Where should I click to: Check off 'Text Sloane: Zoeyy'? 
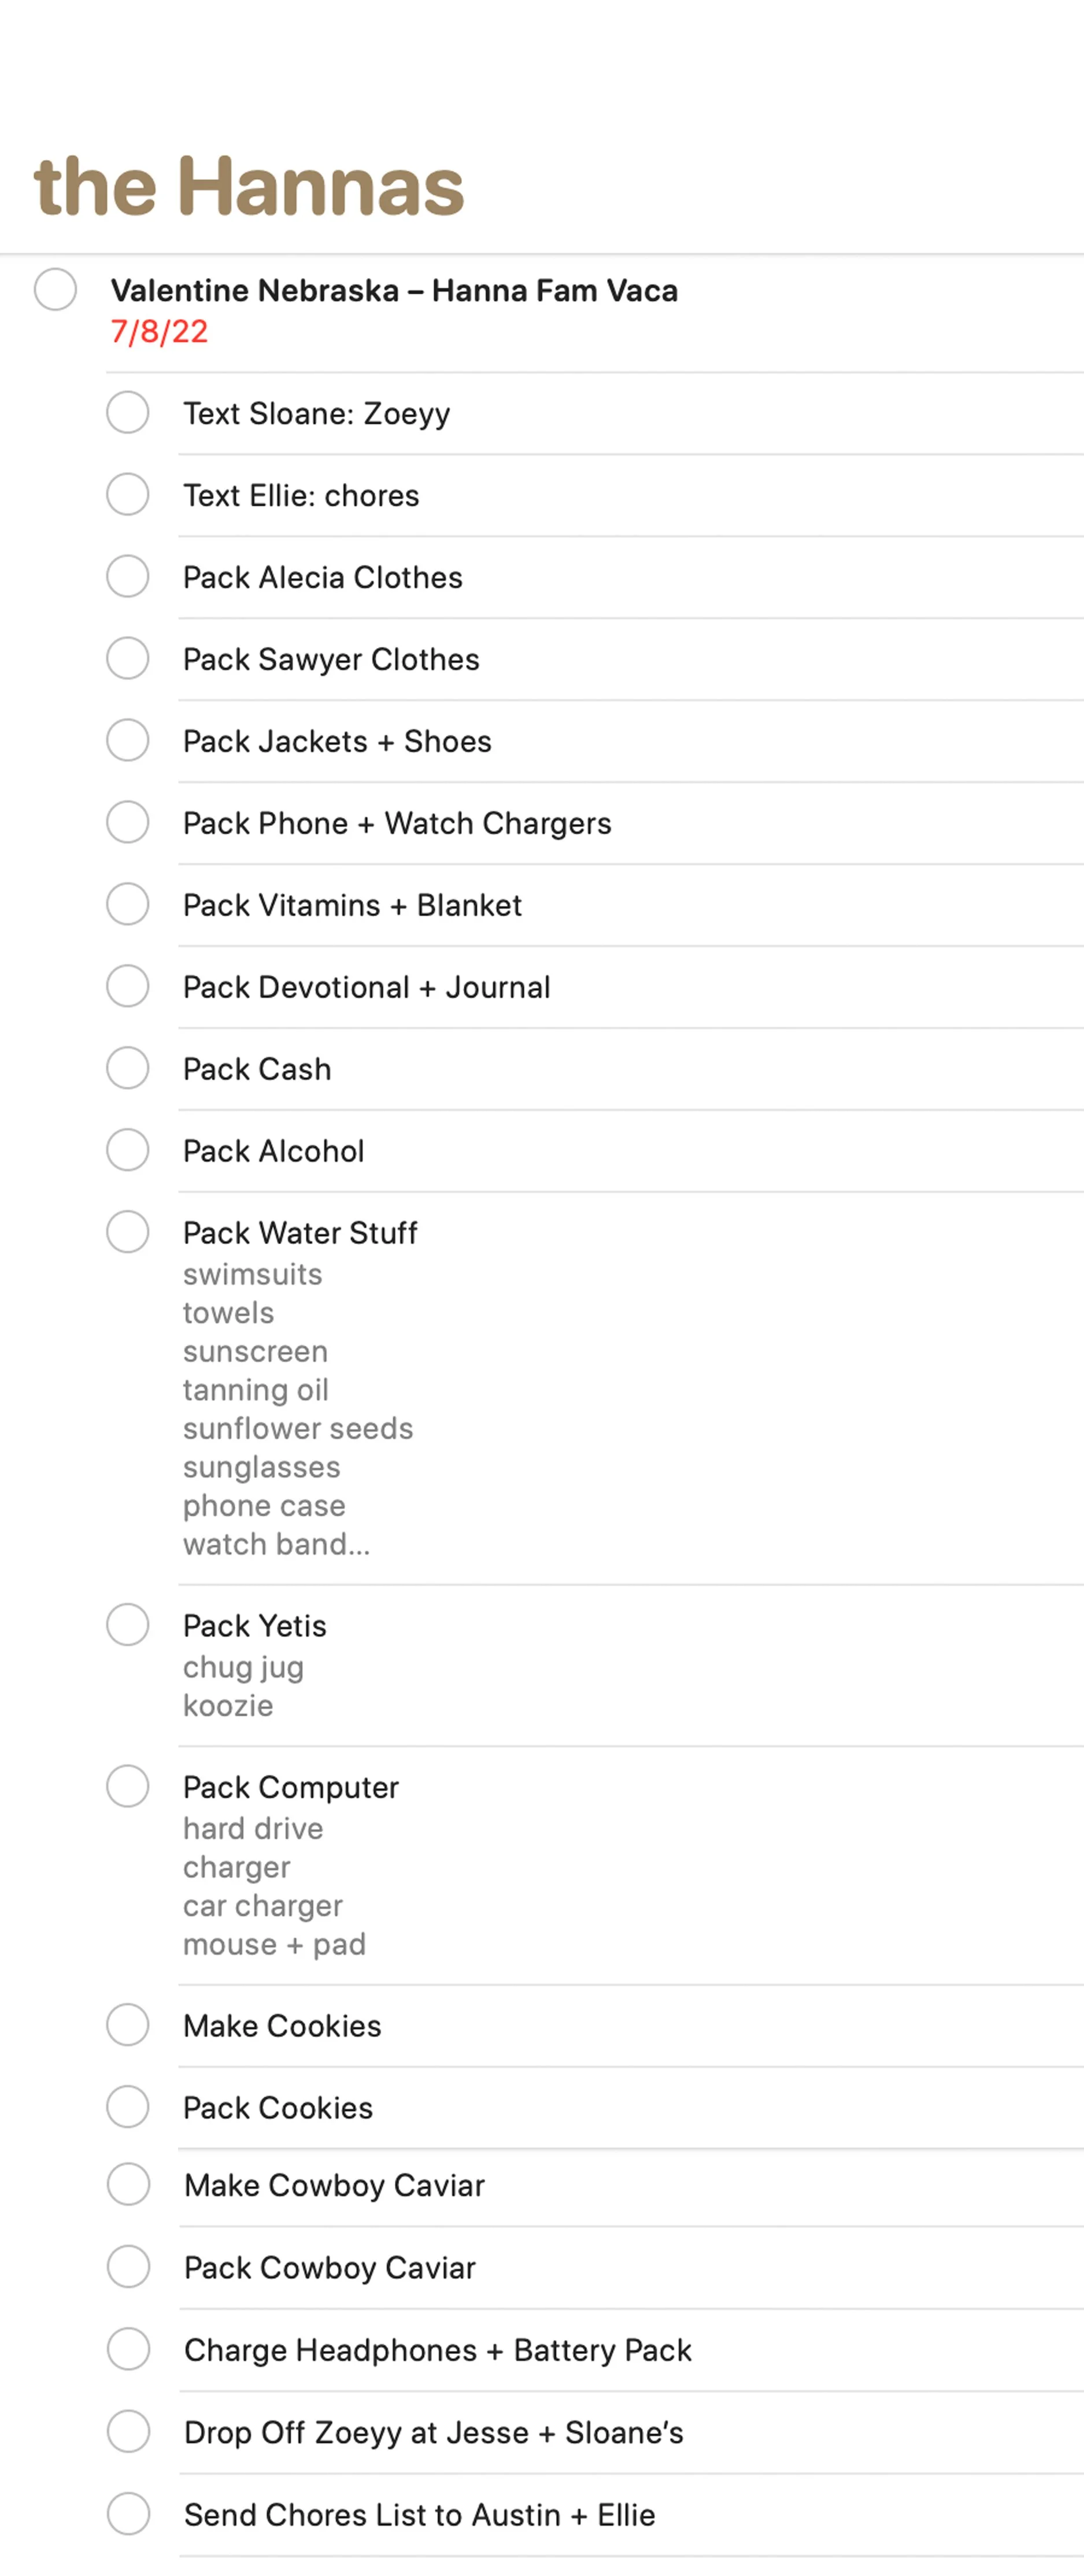(x=127, y=412)
